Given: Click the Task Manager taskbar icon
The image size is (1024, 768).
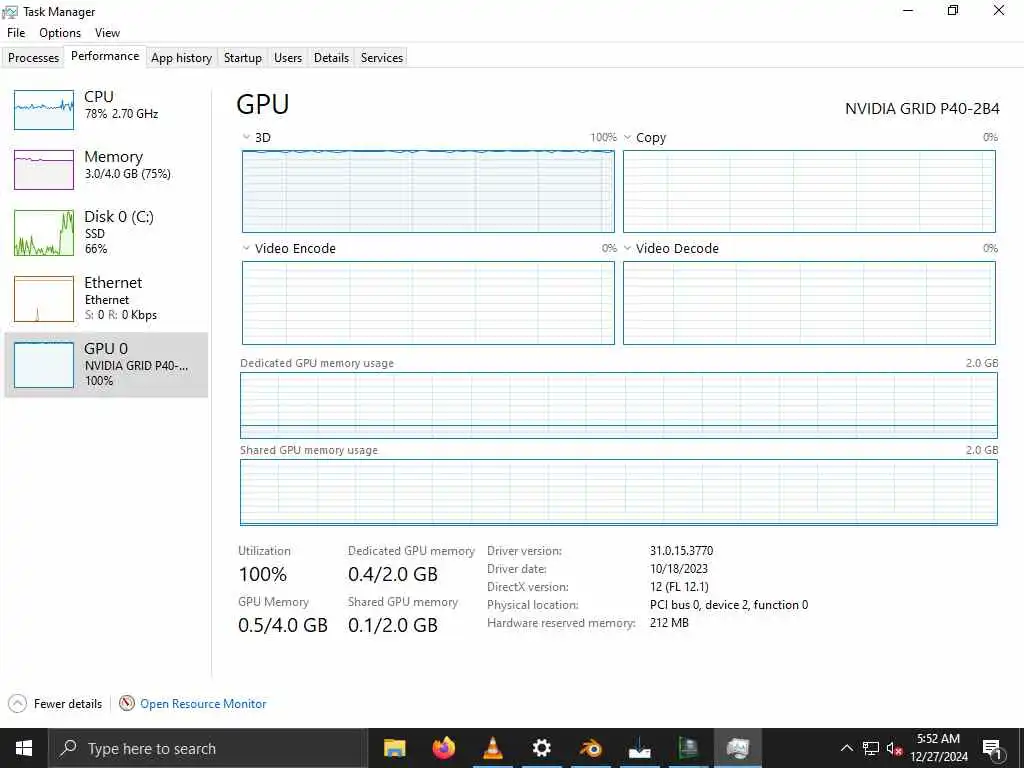Looking at the screenshot, I should [737, 748].
